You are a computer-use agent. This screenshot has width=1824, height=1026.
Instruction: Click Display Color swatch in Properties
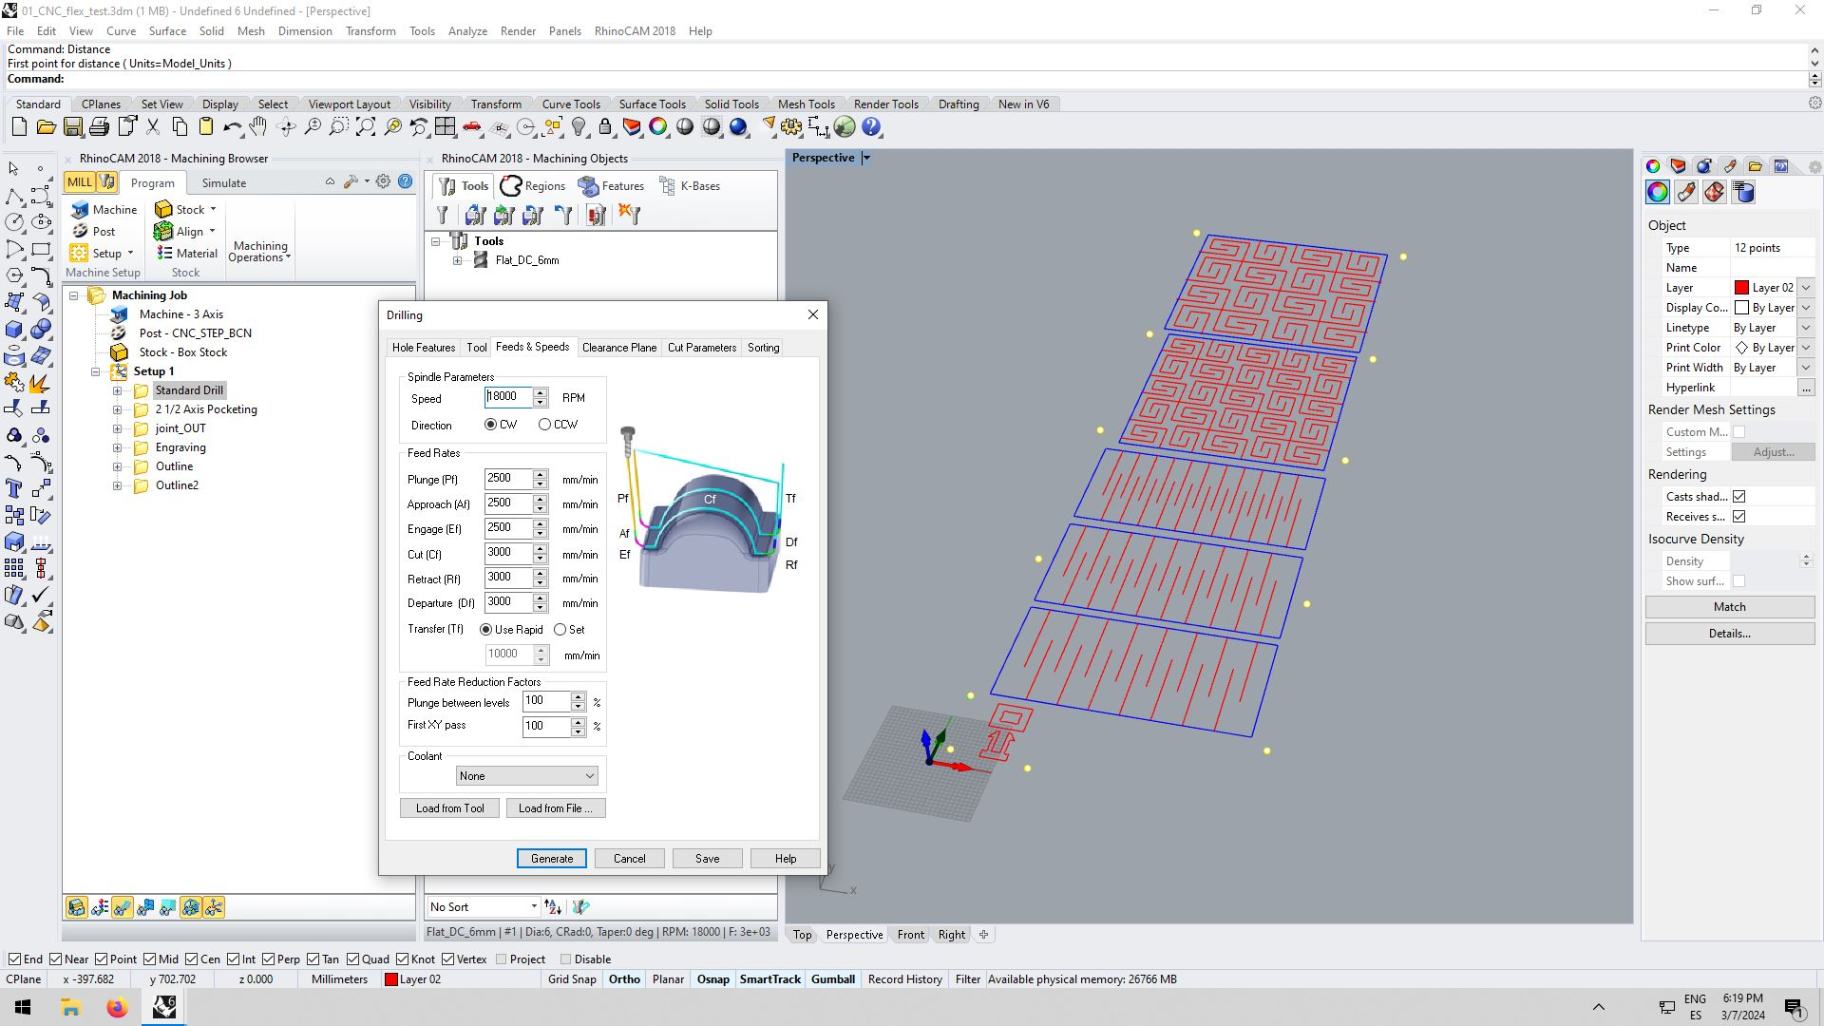pos(1741,308)
